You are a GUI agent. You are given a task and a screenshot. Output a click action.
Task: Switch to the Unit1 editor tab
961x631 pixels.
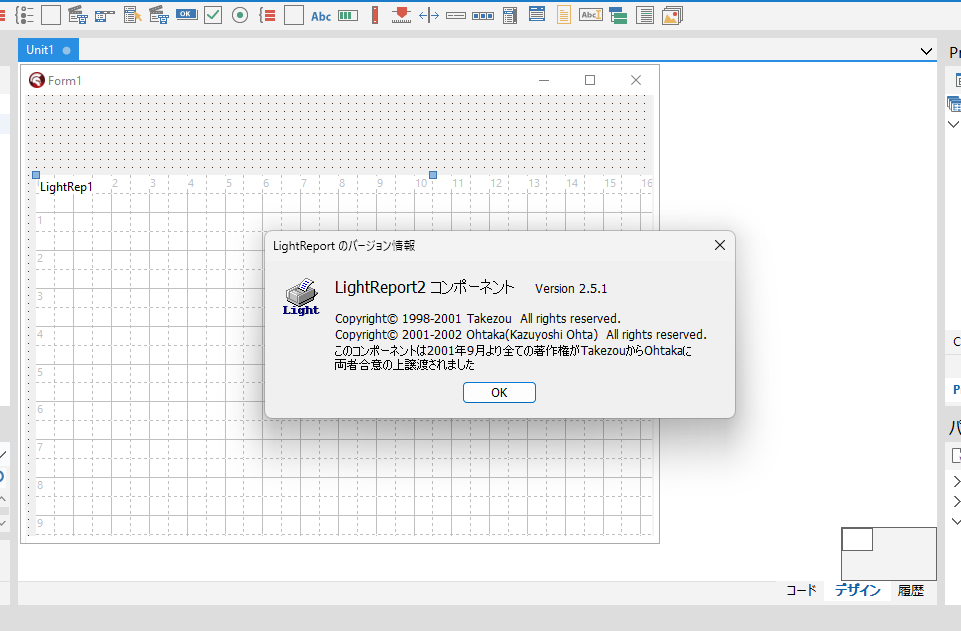[x=48, y=50]
